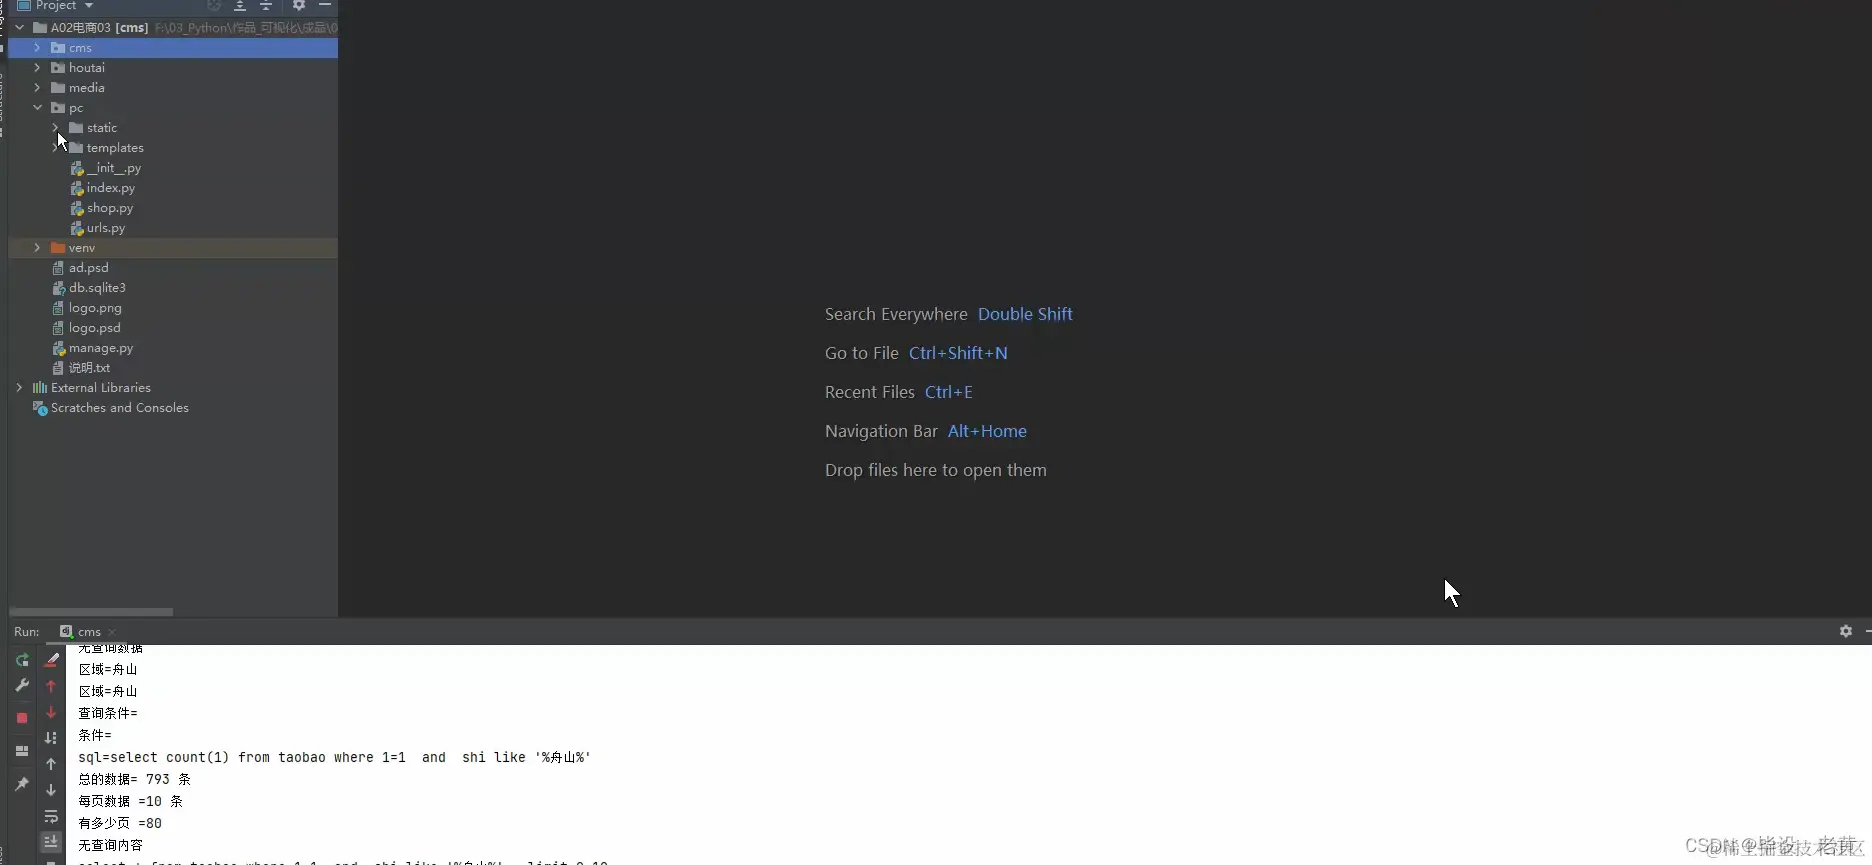Select shop.py file
The image size is (1872, 865).
pos(109,208)
